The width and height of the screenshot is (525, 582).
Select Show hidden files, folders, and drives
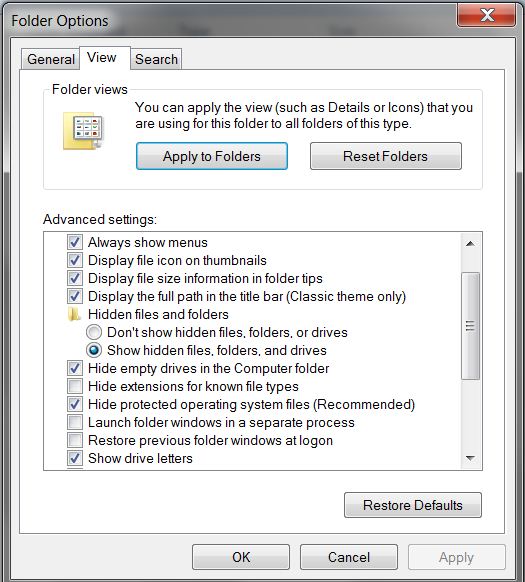(x=94, y=350)
